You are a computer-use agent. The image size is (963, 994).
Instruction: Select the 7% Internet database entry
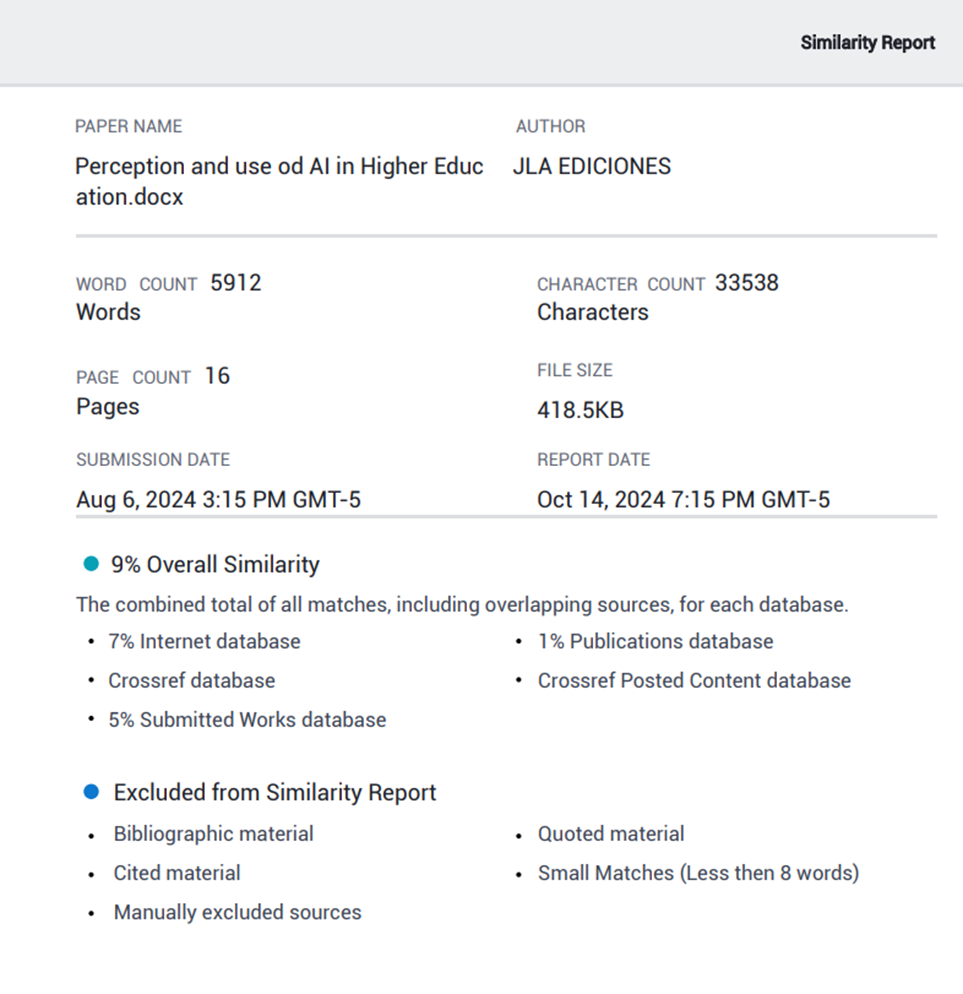point(204,641)
